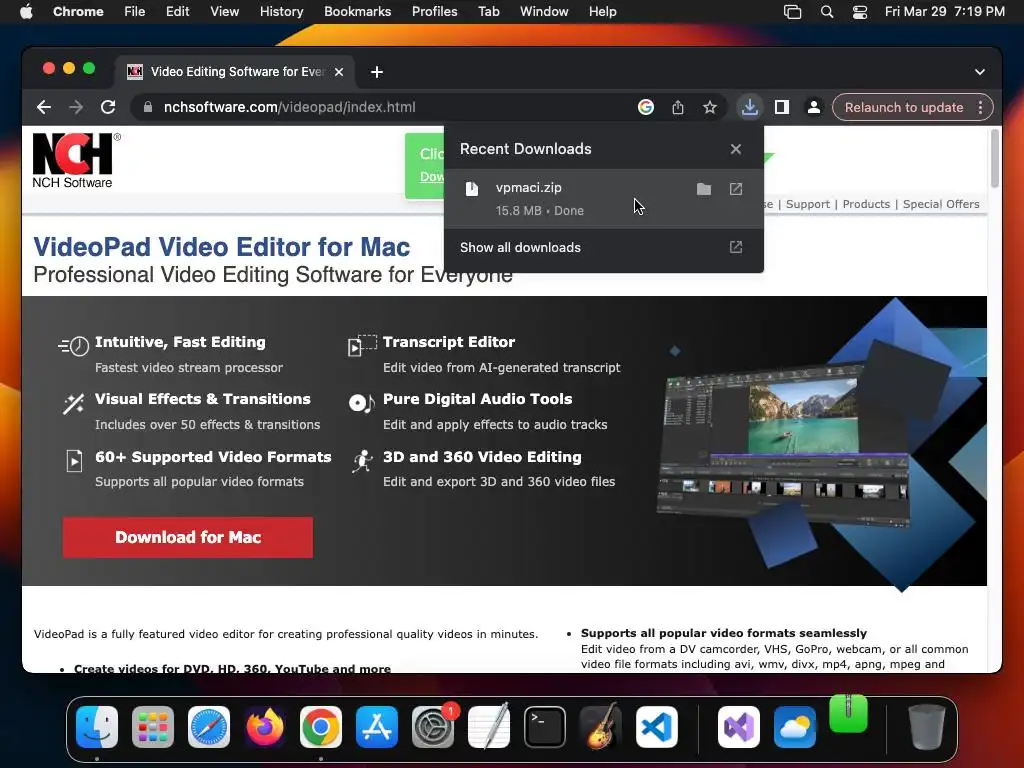1024x768 pixels.
Task: Open the File menu
Action: 135,12
